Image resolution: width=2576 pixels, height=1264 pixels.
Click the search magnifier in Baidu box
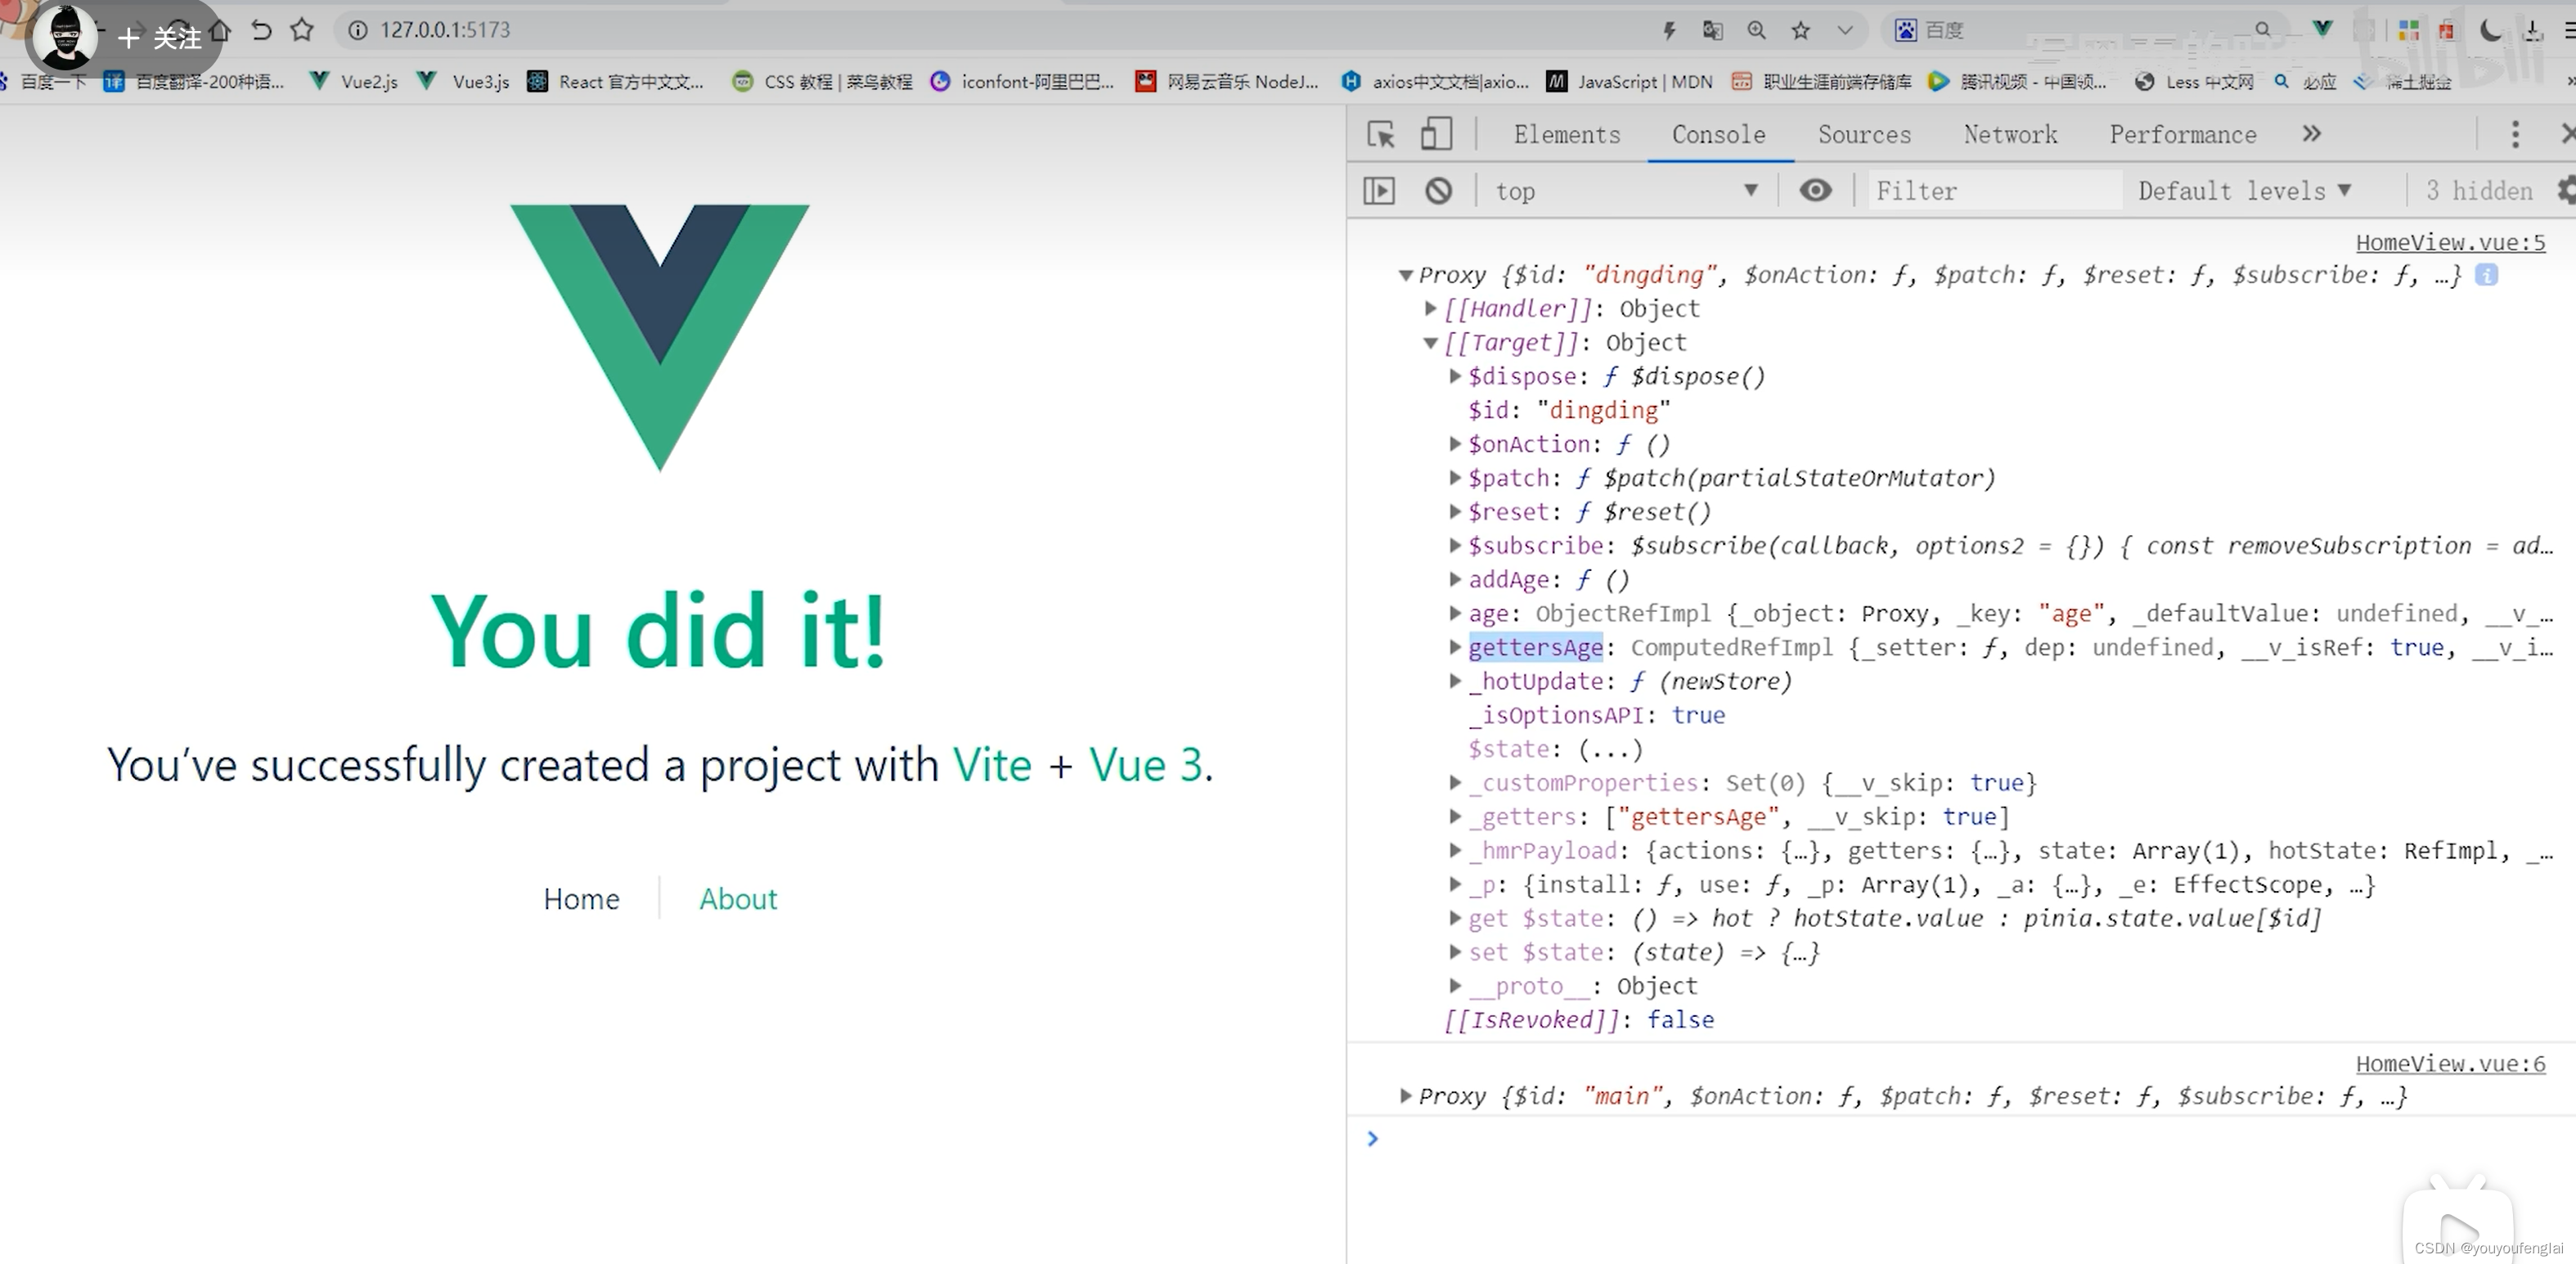2263,30
